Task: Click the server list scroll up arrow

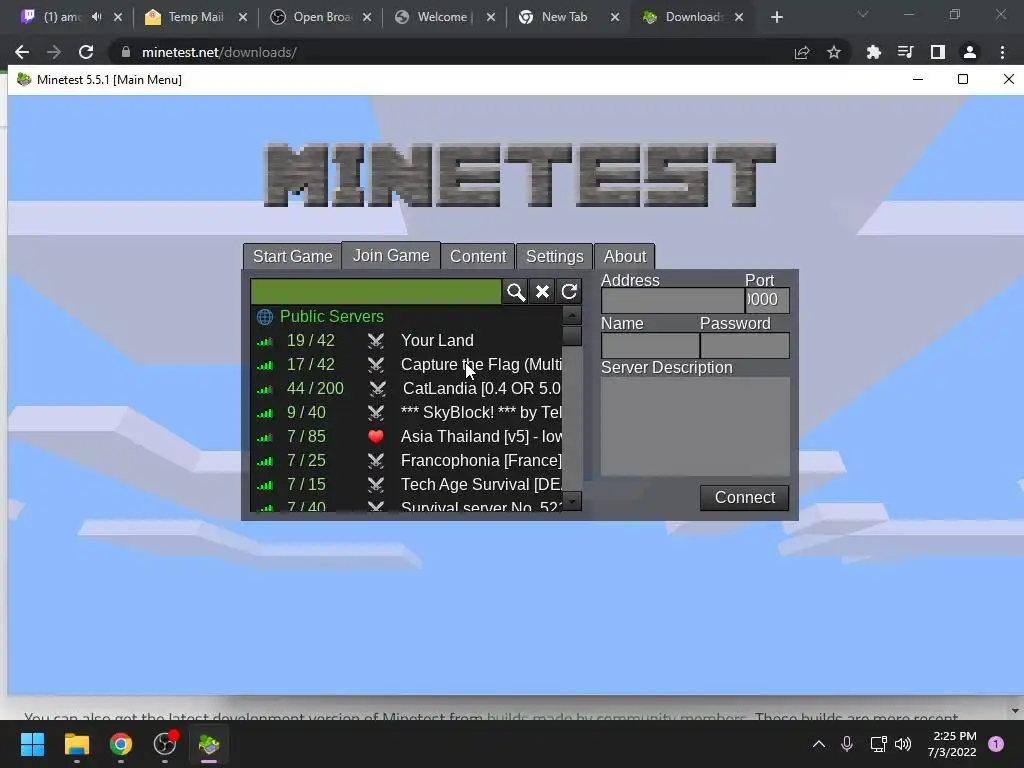Action: click(572, 315)
